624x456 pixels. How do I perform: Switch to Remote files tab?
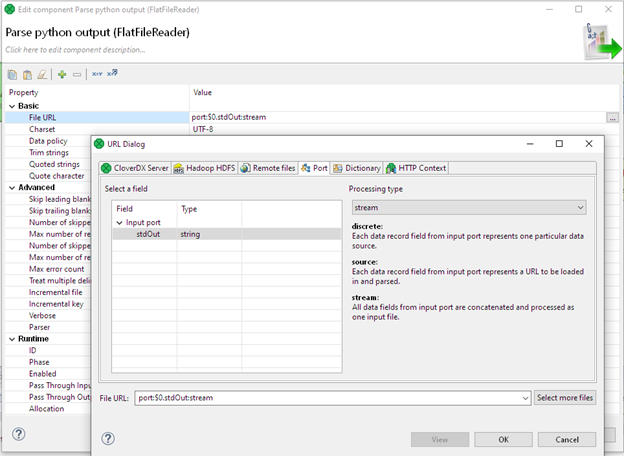268,168
